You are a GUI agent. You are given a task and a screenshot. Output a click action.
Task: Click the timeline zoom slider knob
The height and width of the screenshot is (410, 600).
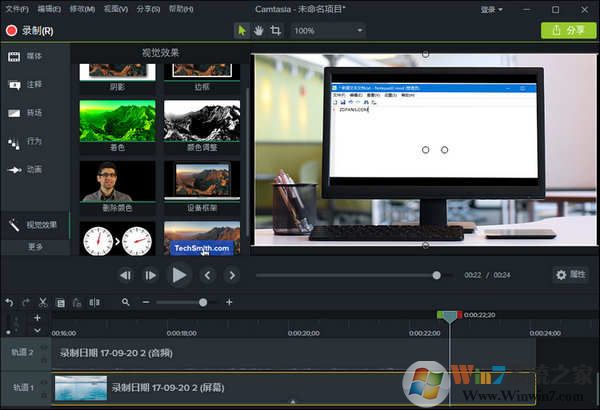point(203,302)
